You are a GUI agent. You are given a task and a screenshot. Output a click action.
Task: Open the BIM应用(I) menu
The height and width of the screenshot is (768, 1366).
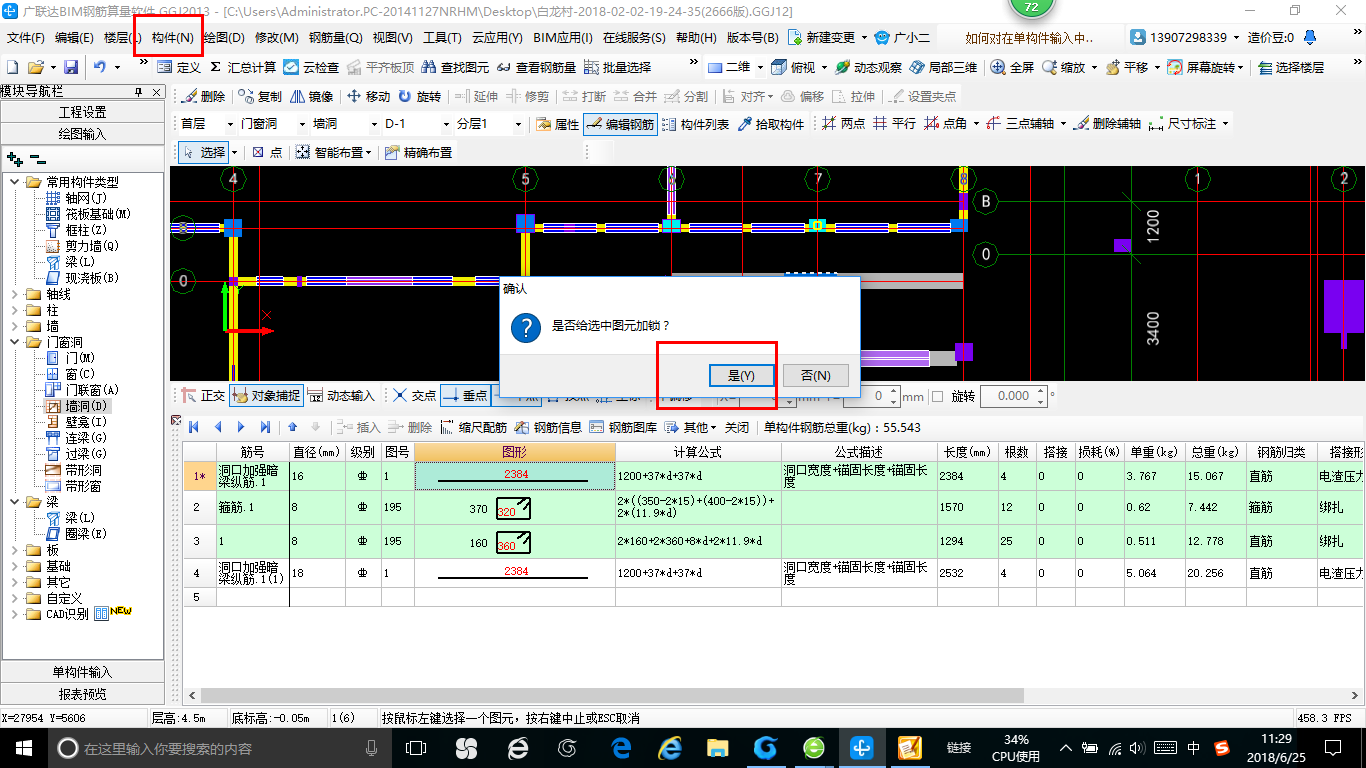pyautogui.click(x=563, y=38)
